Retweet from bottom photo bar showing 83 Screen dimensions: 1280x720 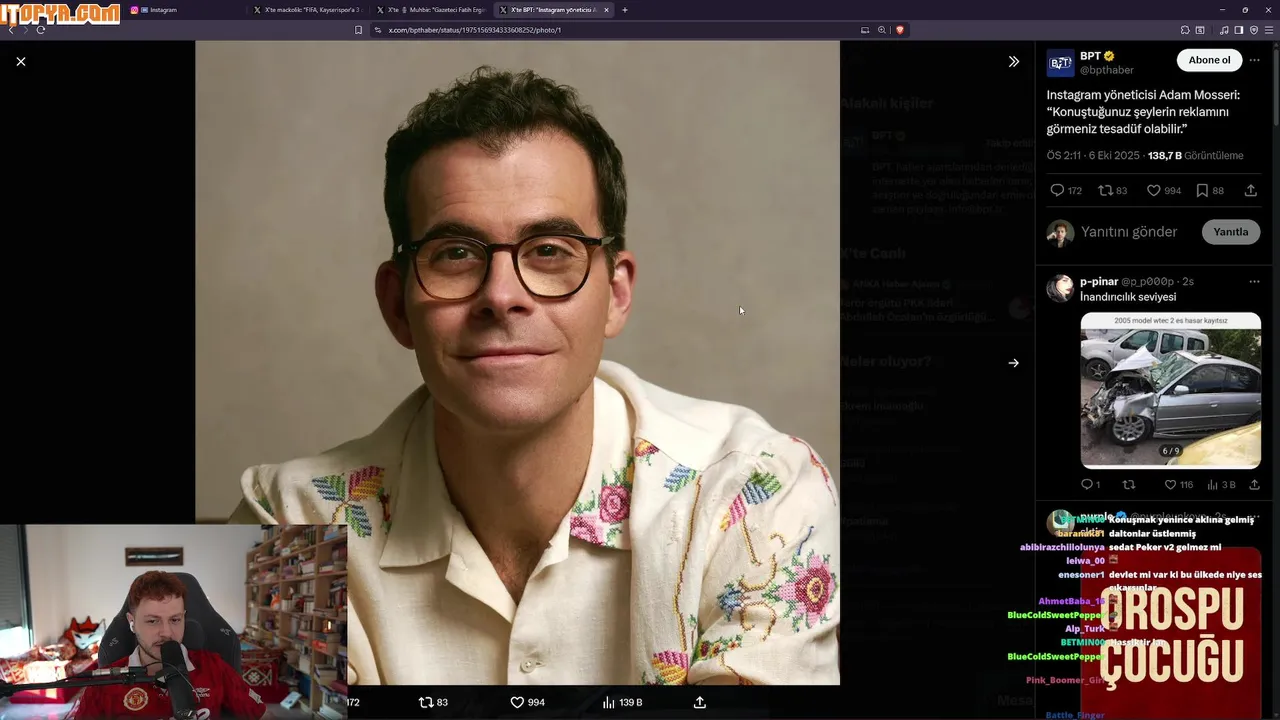click(x=433, y=702)
